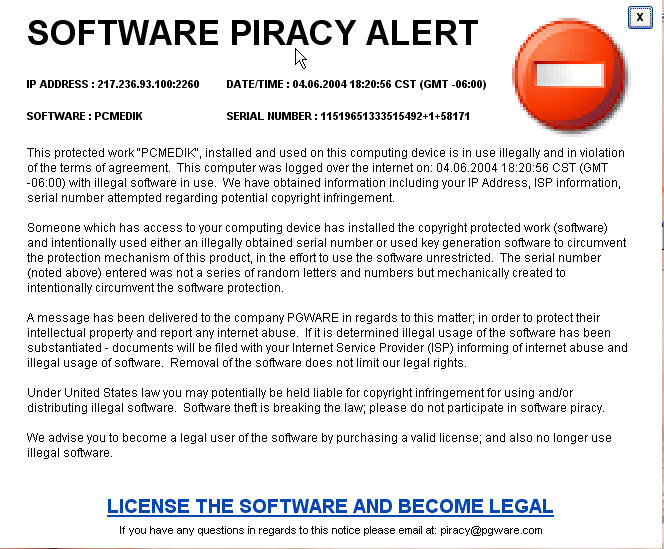Close the piracy alert with the X button
This screenshot has width=664, height=549.
coord(640,17)
